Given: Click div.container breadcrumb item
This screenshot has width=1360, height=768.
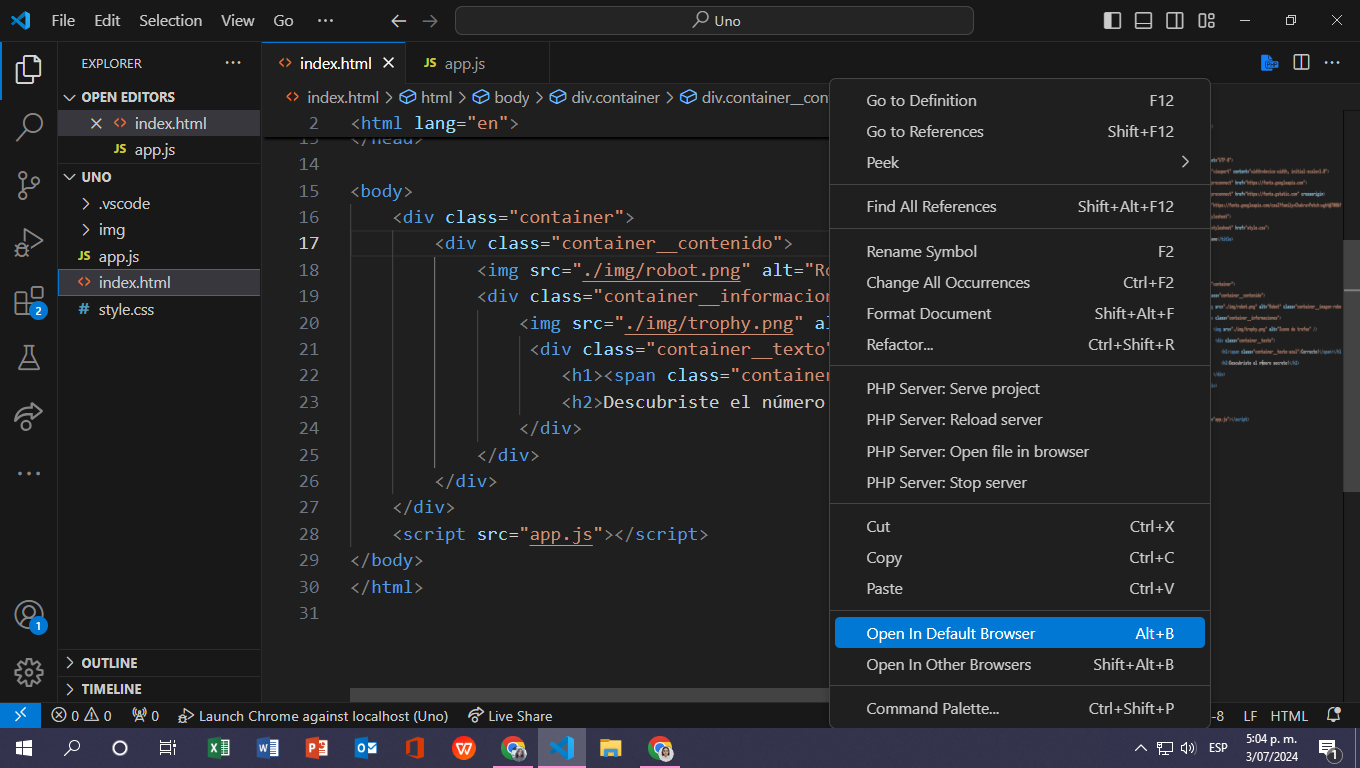Looking at the screenshot, I should click(x=605, y=97).
